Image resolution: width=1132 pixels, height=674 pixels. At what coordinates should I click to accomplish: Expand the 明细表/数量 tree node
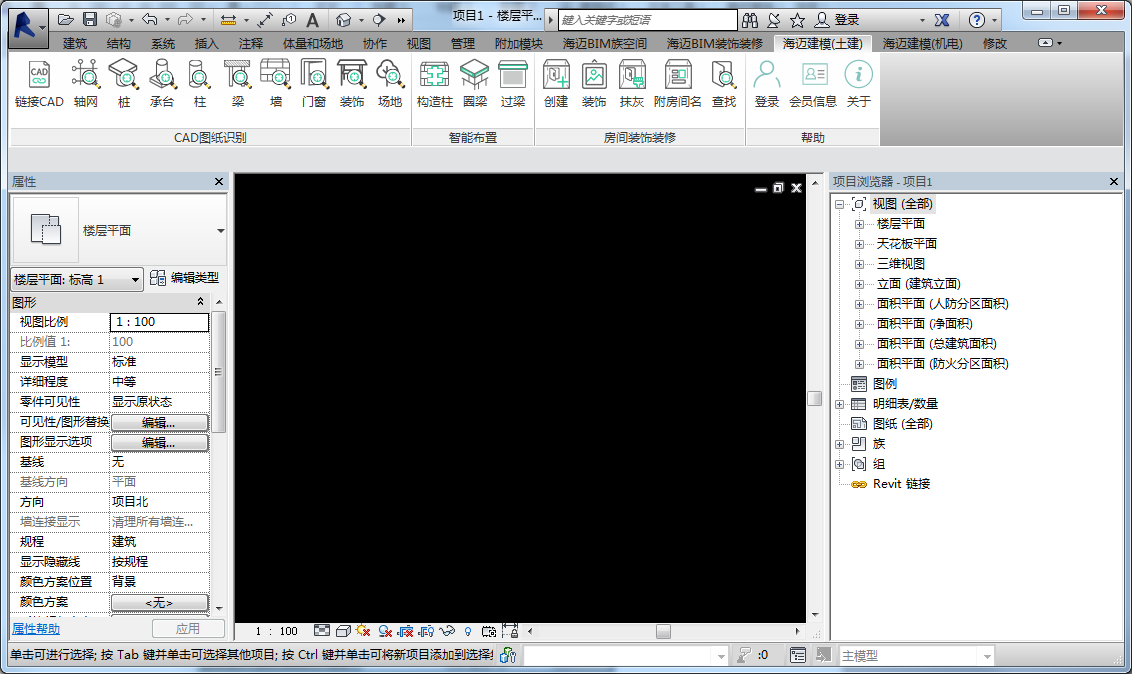click(840, 404)
